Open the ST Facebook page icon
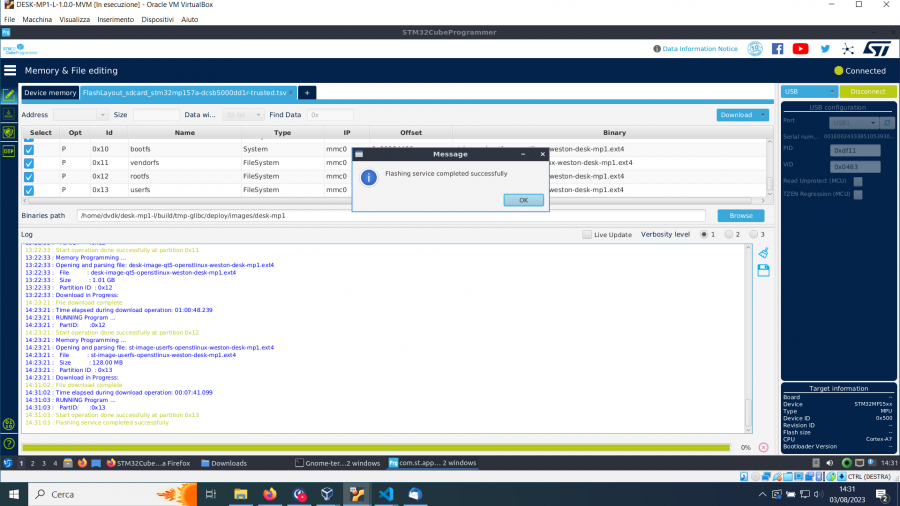The height and width of the screenshot is (506, 900). tap(777, 48)
